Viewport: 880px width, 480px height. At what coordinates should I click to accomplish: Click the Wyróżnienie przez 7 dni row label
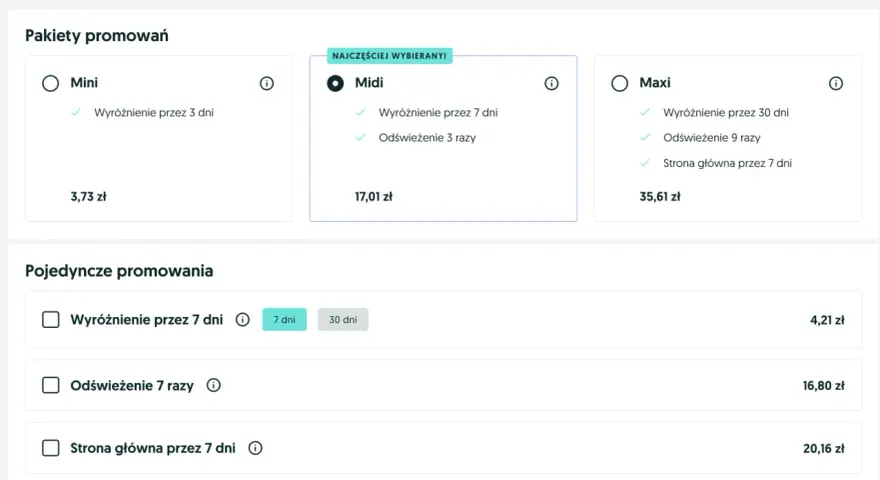146,320
